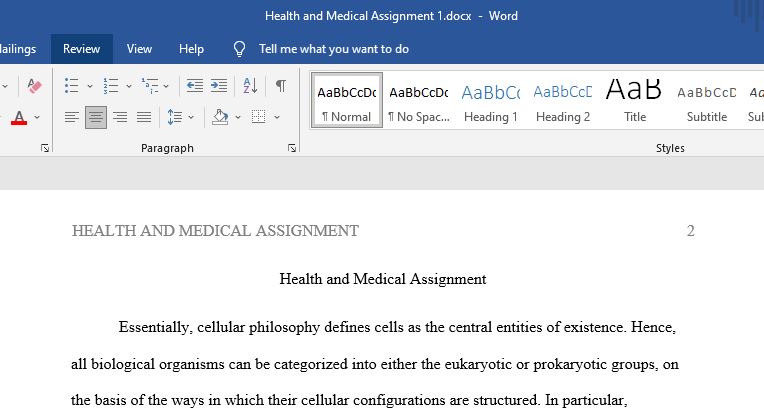Open the View tab
764x410 pixels.
[x=139, y=49]
